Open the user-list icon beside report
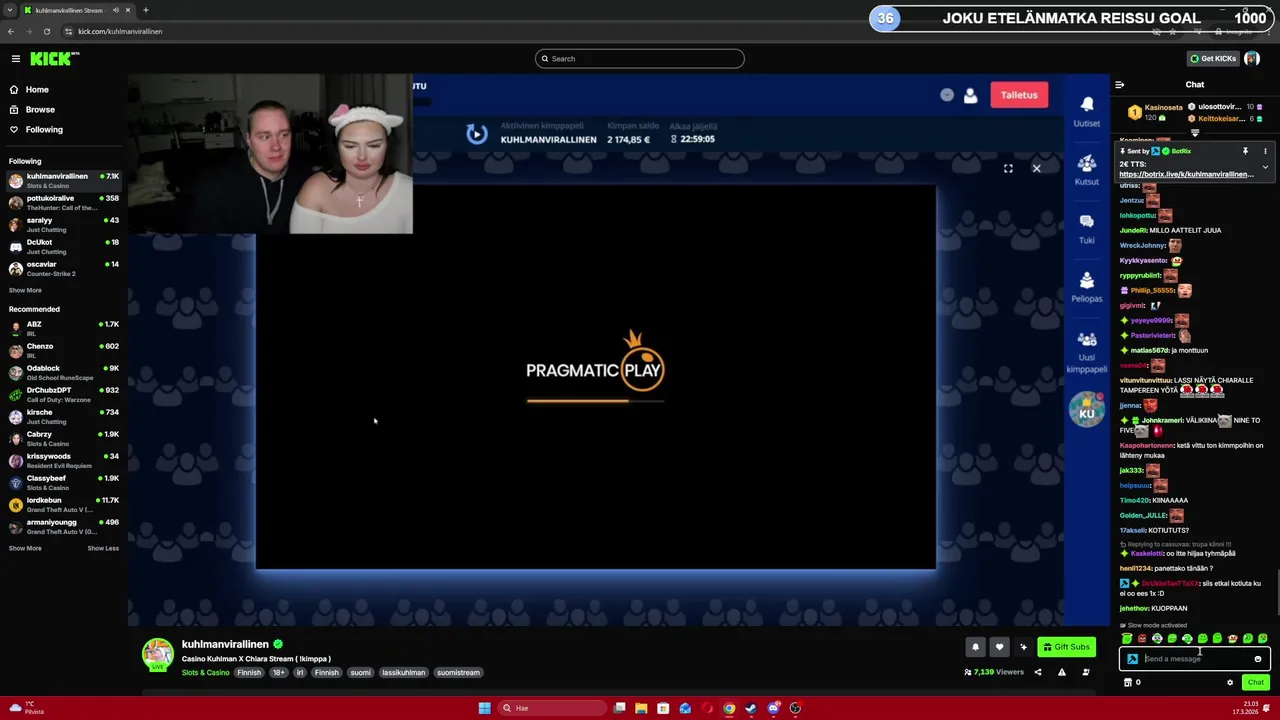1280x720 pixels. pyautogui.click(x=1085, y=672)
